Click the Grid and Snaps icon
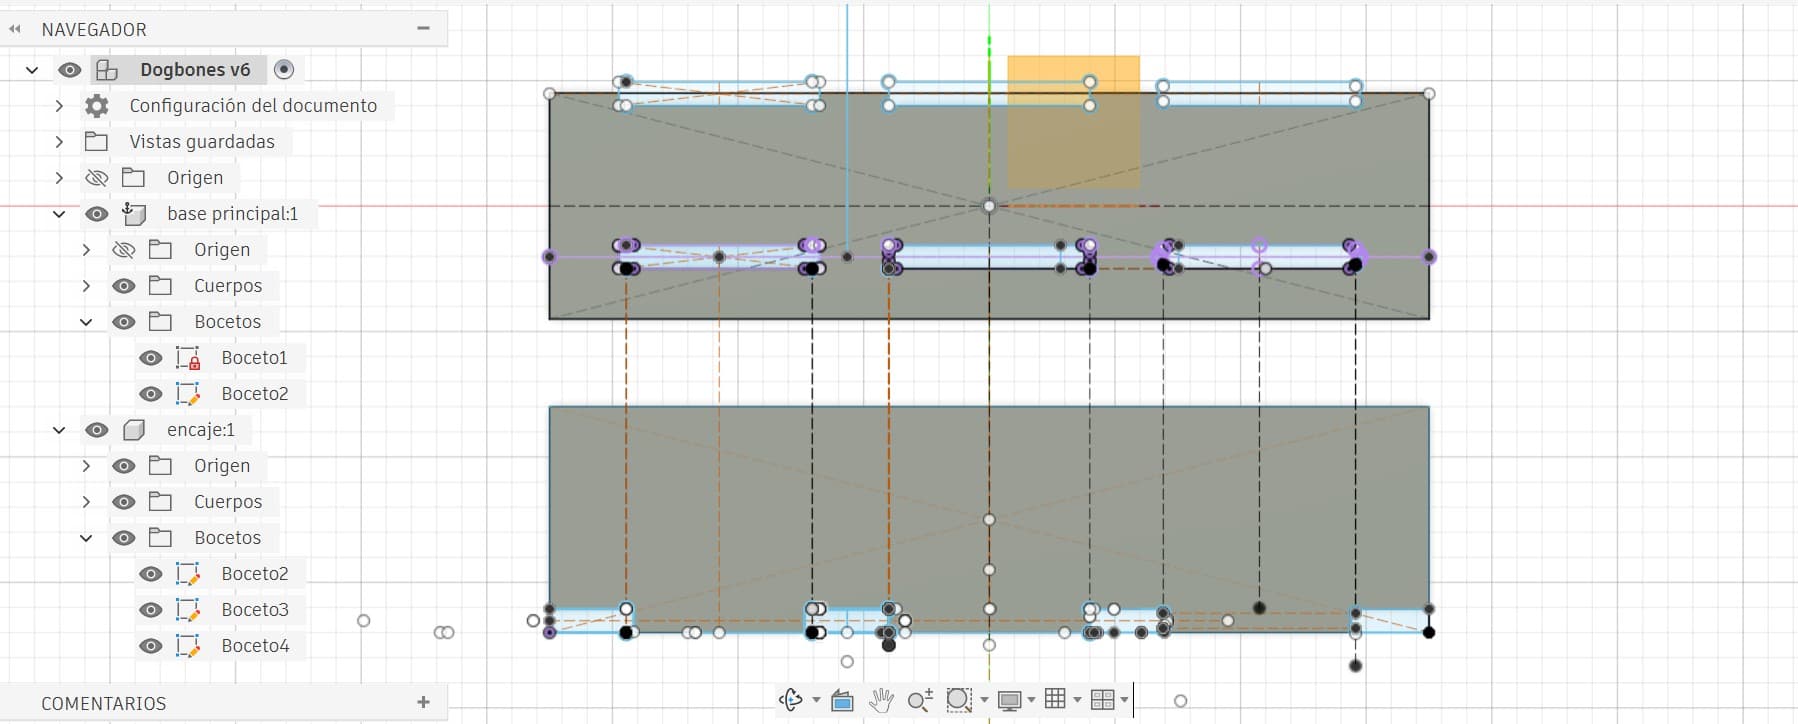The image size is (1798, 724). 1055,699
